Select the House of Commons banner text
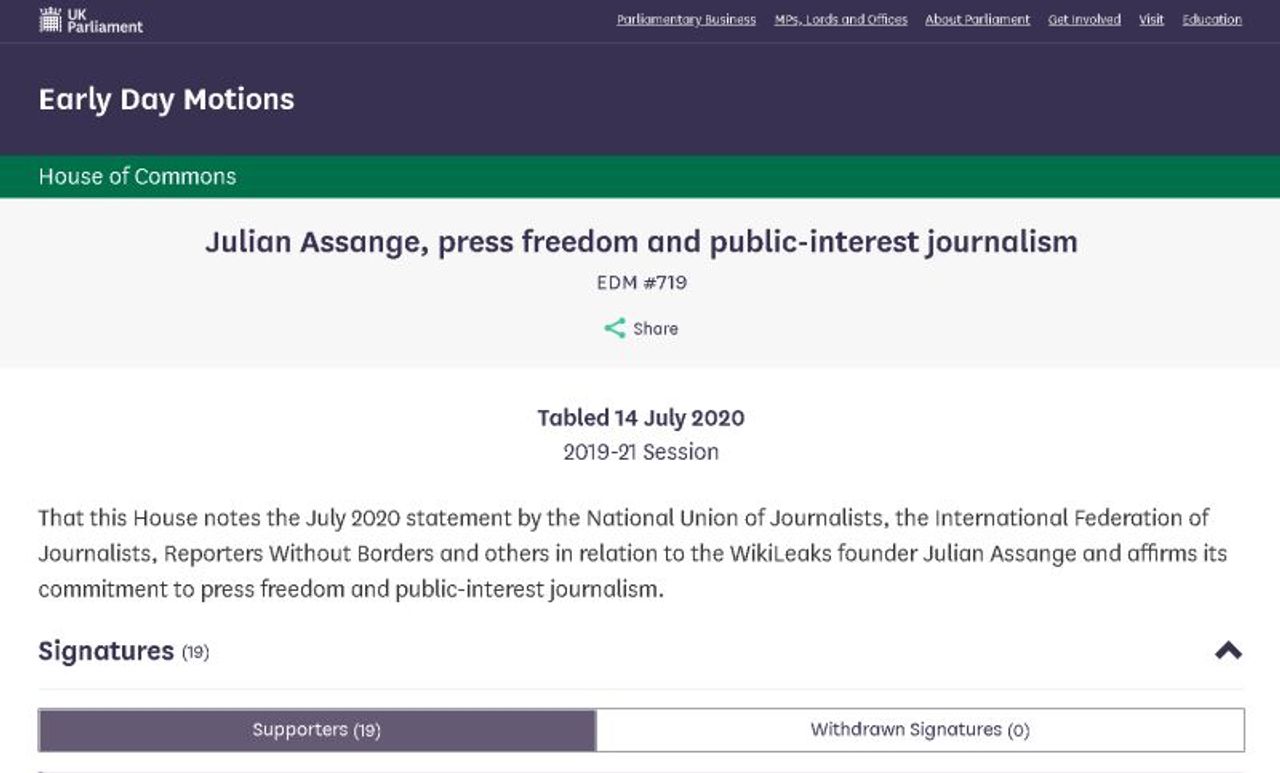Screen dimensions: 1280x773 point(137,177)
